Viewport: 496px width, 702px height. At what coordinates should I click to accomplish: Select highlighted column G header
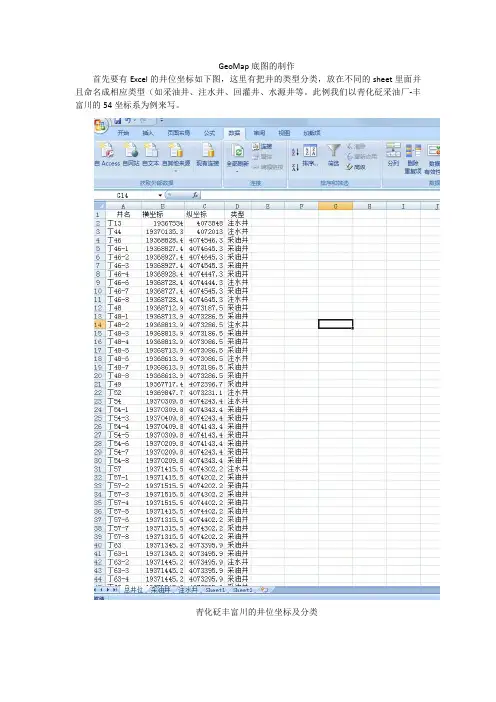coord(335,206)
